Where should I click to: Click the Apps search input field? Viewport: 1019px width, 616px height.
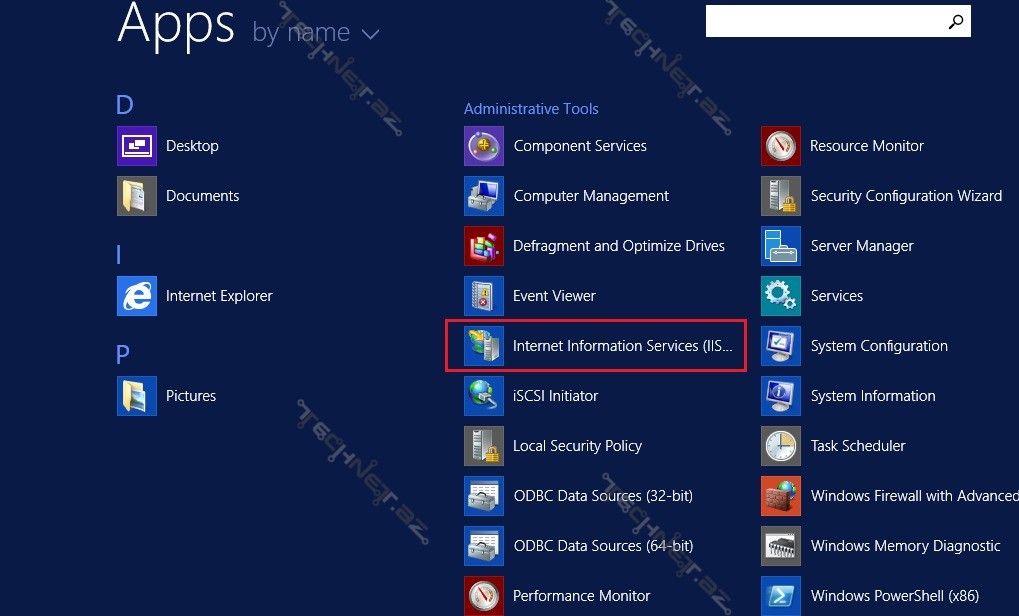824,21
